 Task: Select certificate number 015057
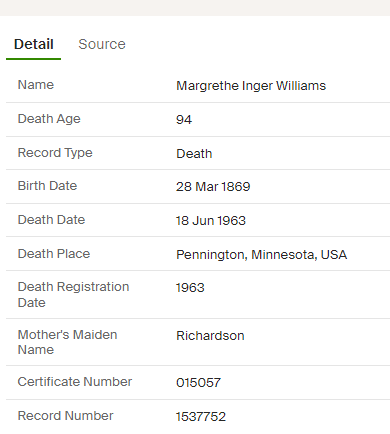198,383
